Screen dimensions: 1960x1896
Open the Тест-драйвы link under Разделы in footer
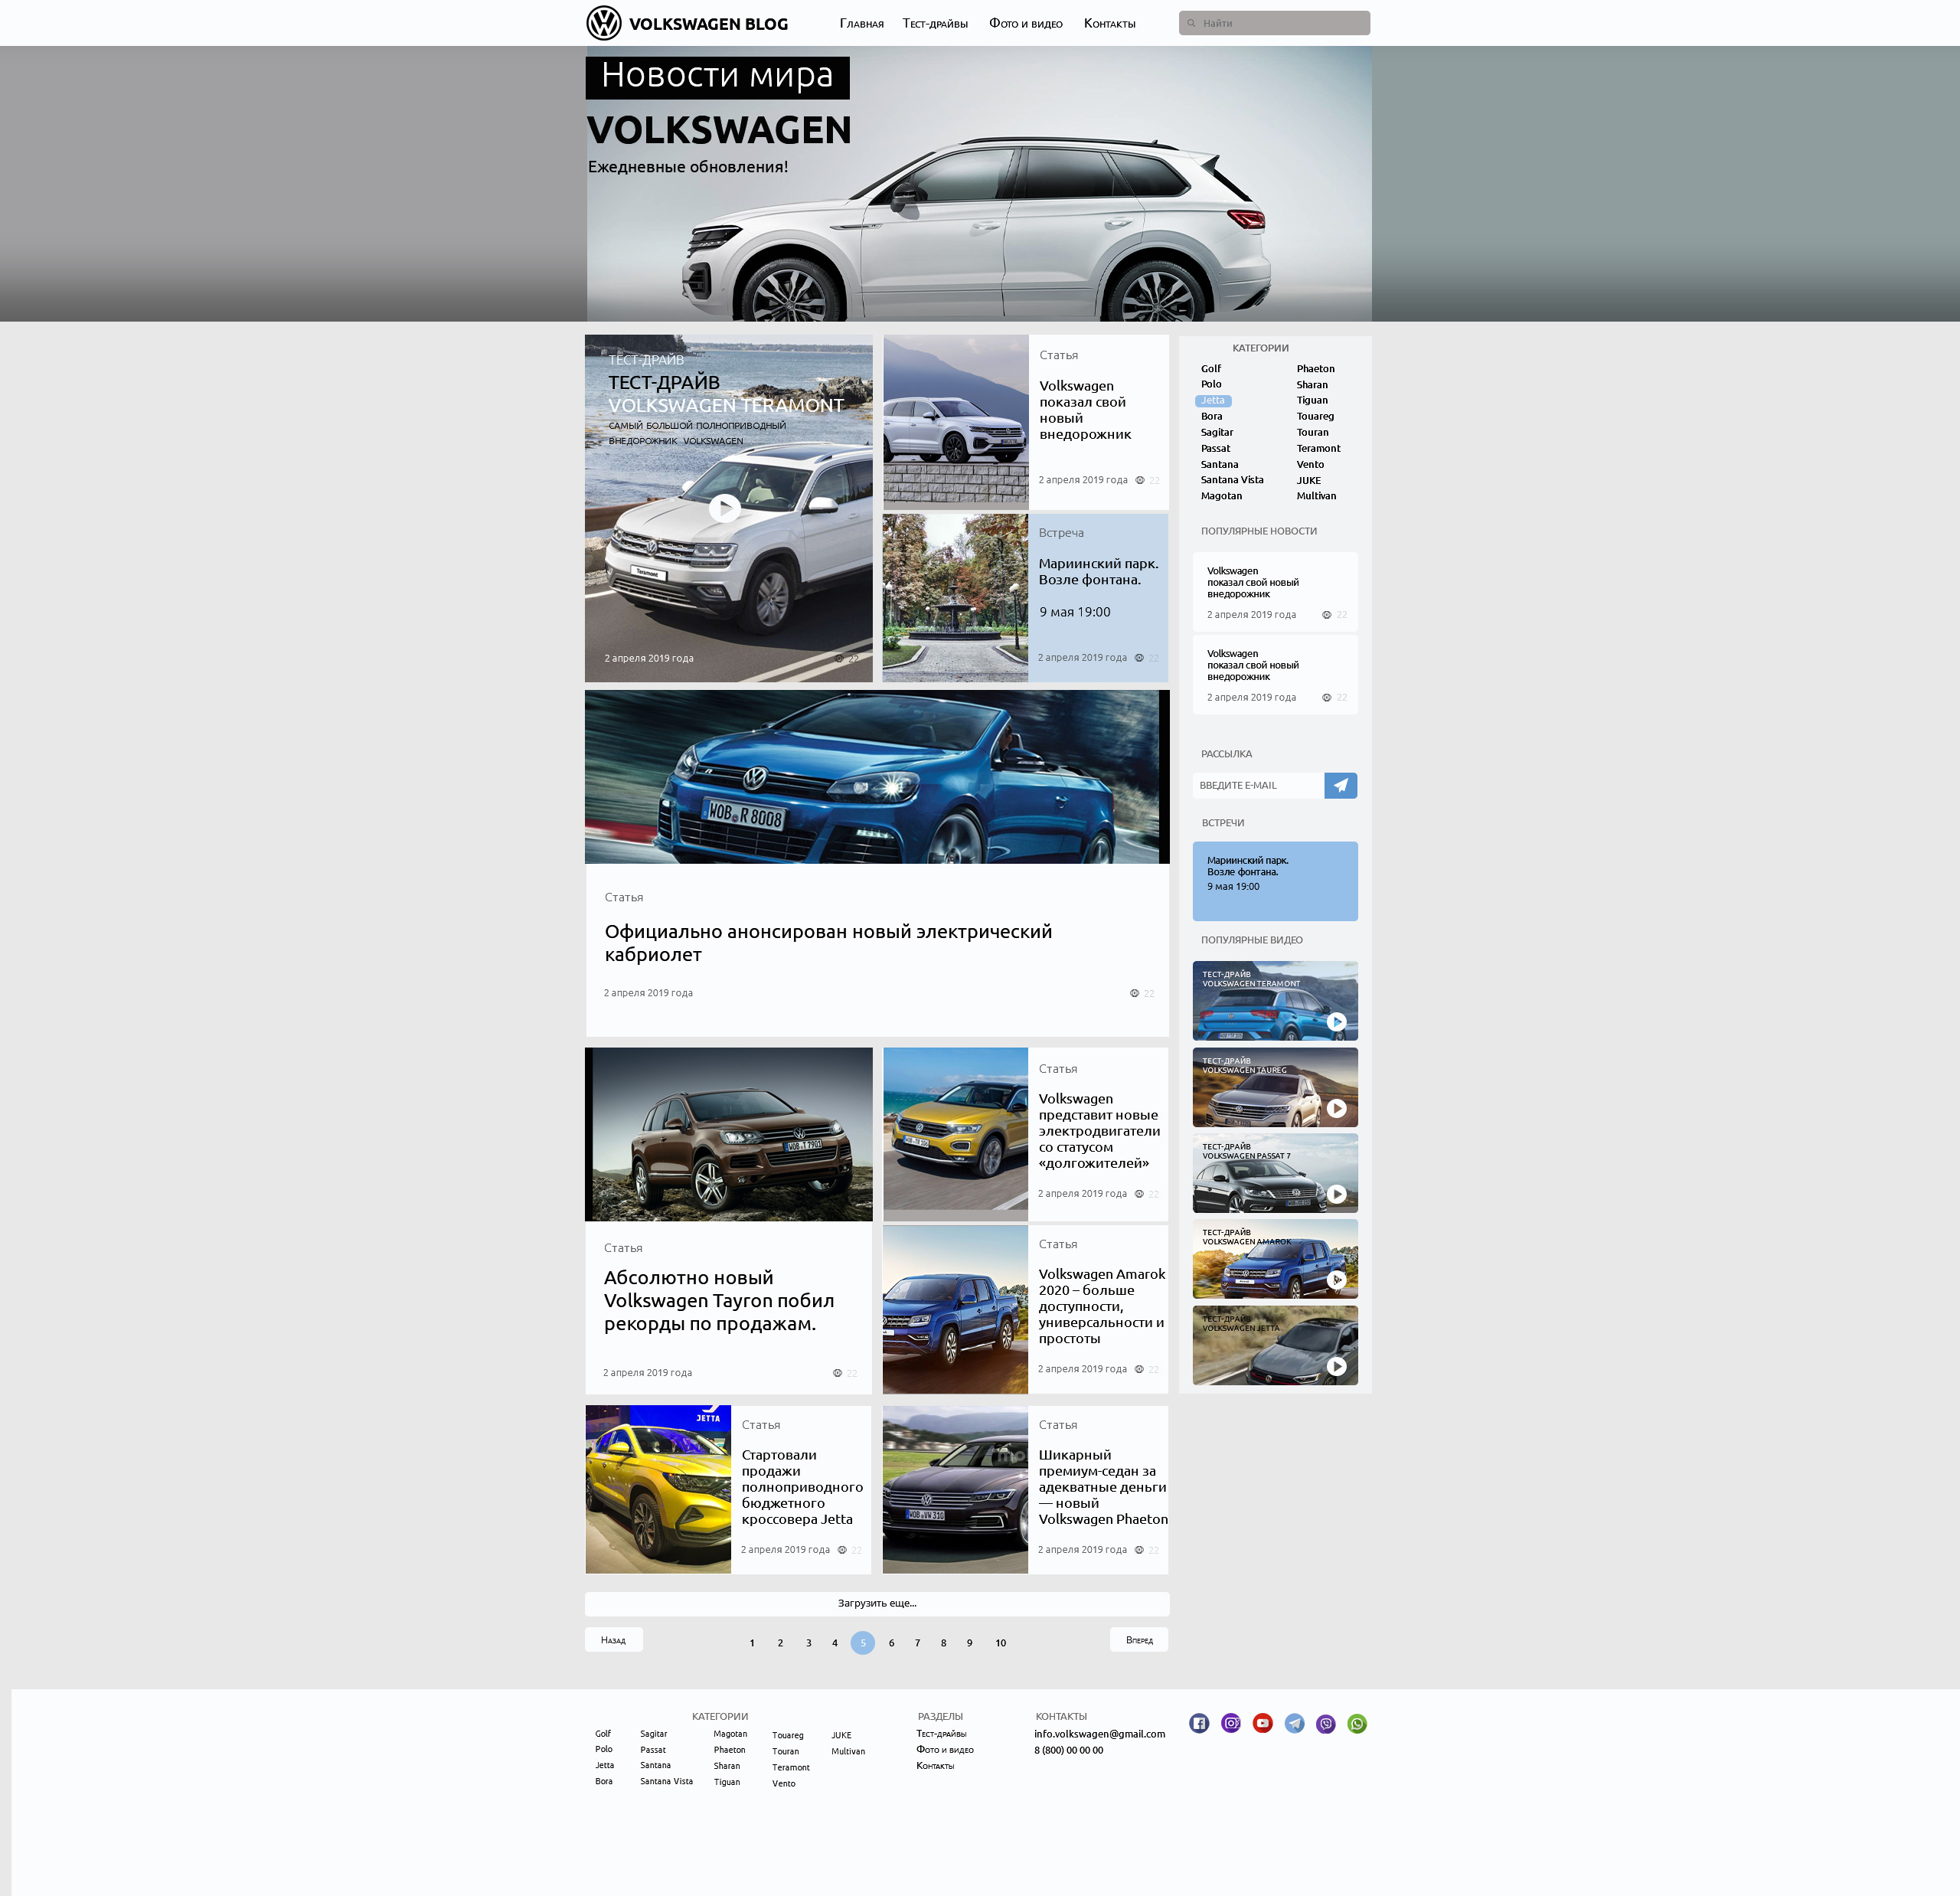[x=941, y=1734]
